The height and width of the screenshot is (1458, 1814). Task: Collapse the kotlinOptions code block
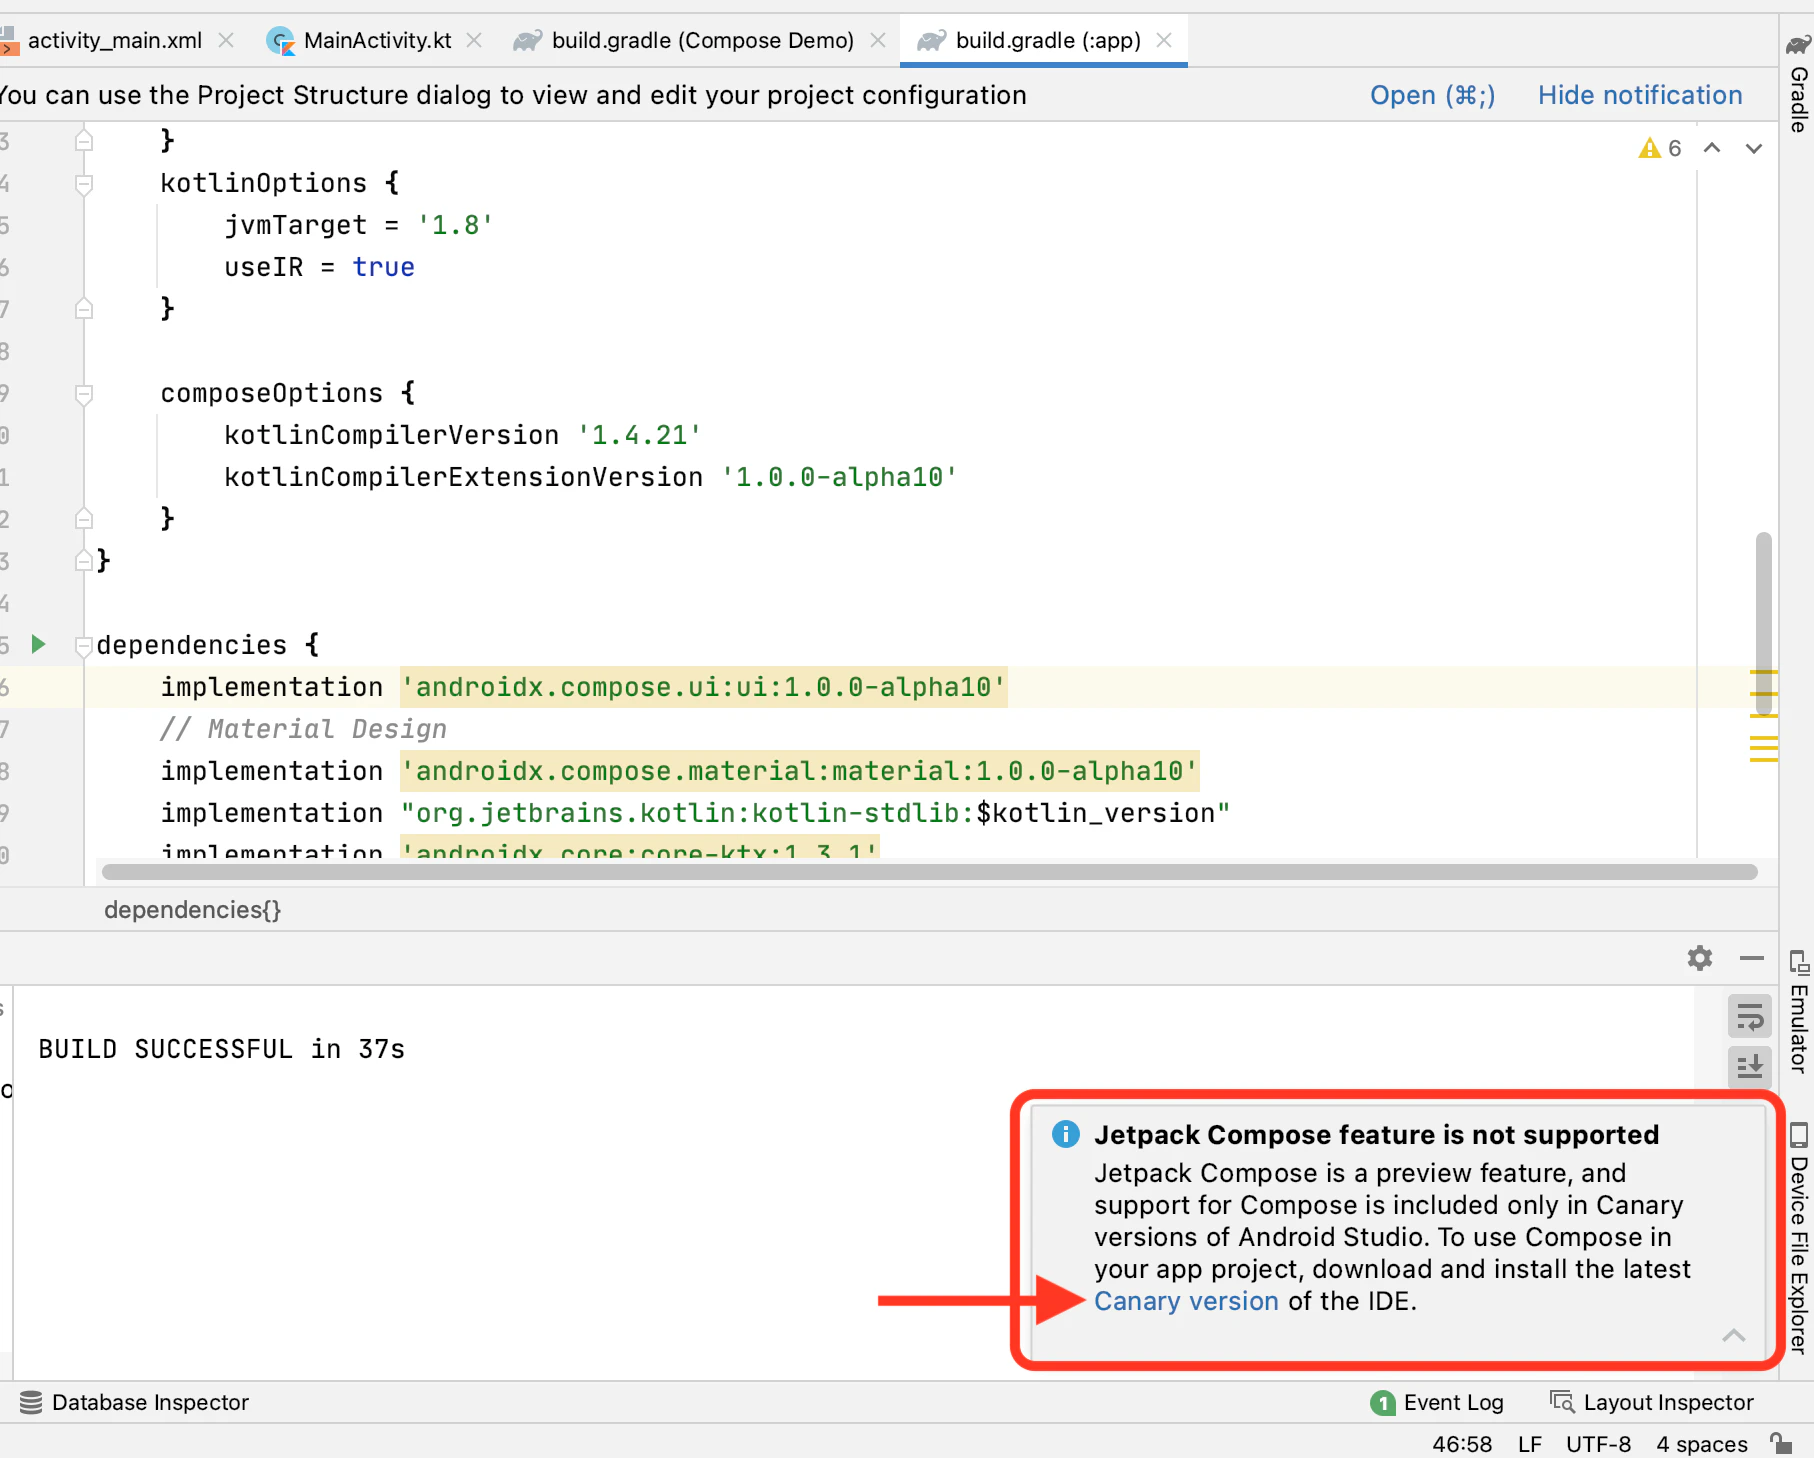(x=84, y=183)
